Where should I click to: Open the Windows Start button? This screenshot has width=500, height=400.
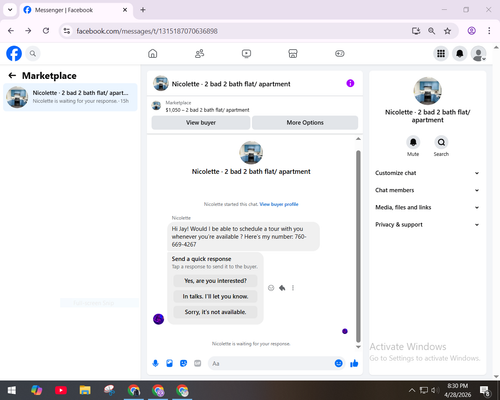point(12,390)
